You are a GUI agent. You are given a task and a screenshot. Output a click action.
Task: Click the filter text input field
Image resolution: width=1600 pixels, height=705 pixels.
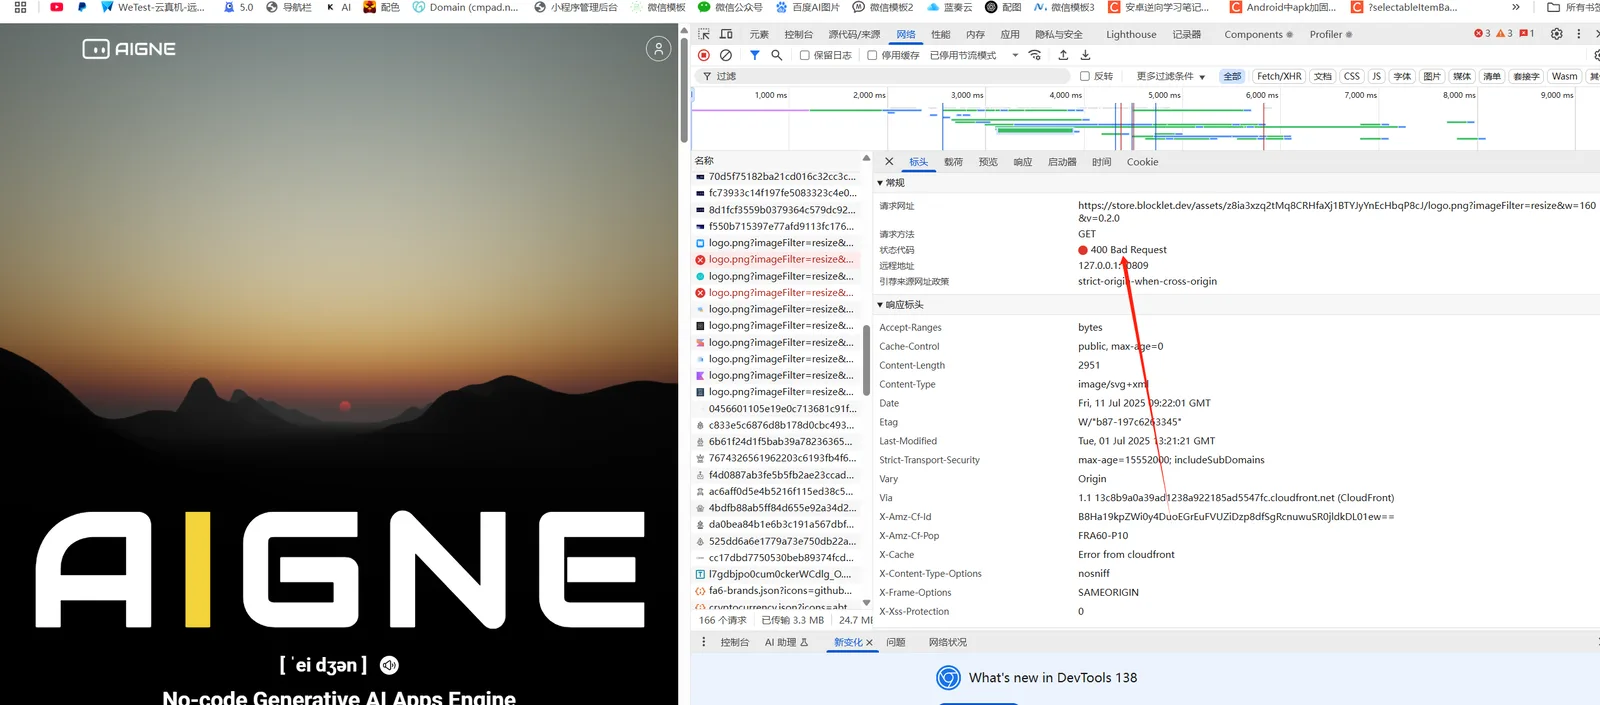pyautogui.click(x=885, y=76)
